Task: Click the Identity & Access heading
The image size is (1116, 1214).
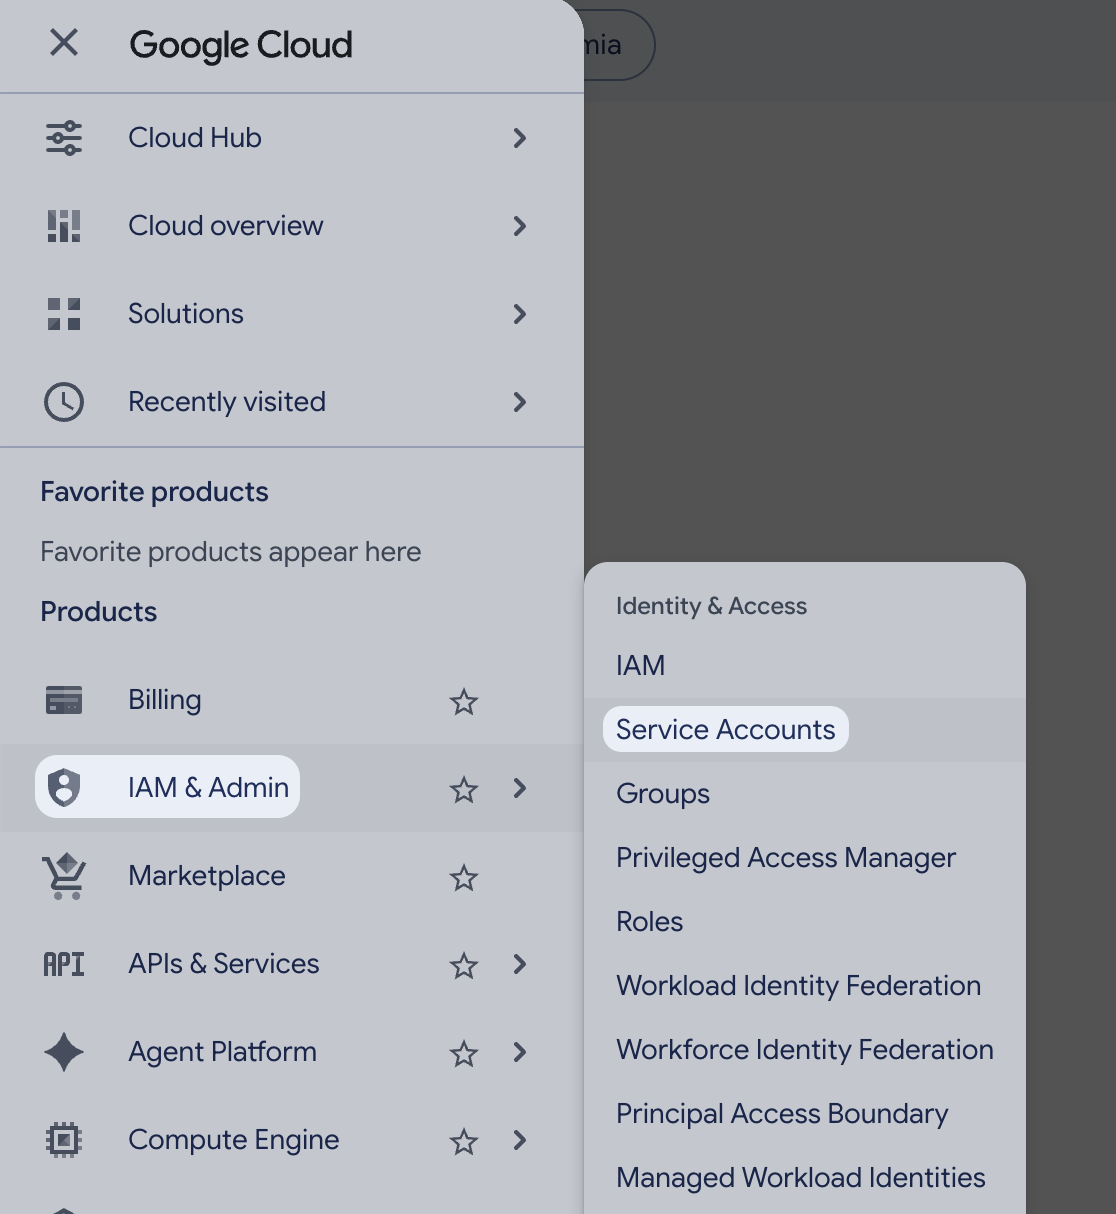Action: point(711,606)
